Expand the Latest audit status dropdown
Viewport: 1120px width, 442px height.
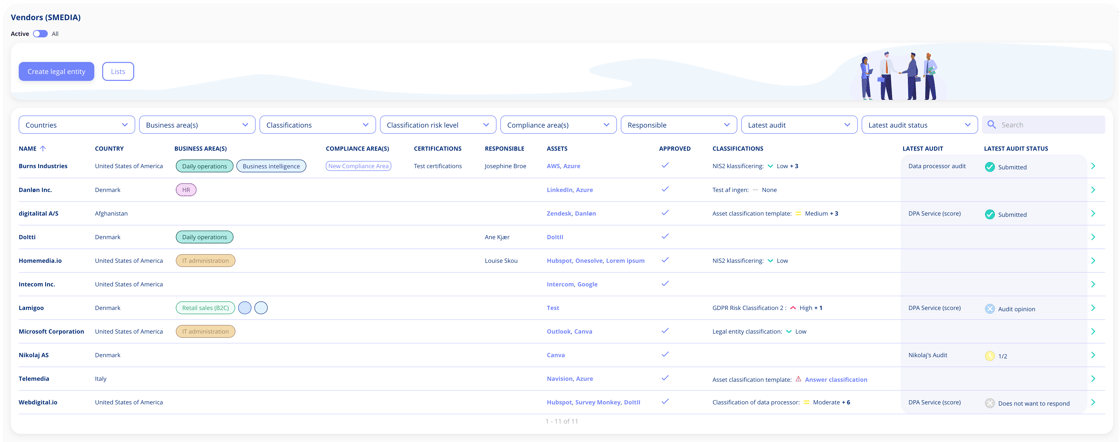pos(920,125)
